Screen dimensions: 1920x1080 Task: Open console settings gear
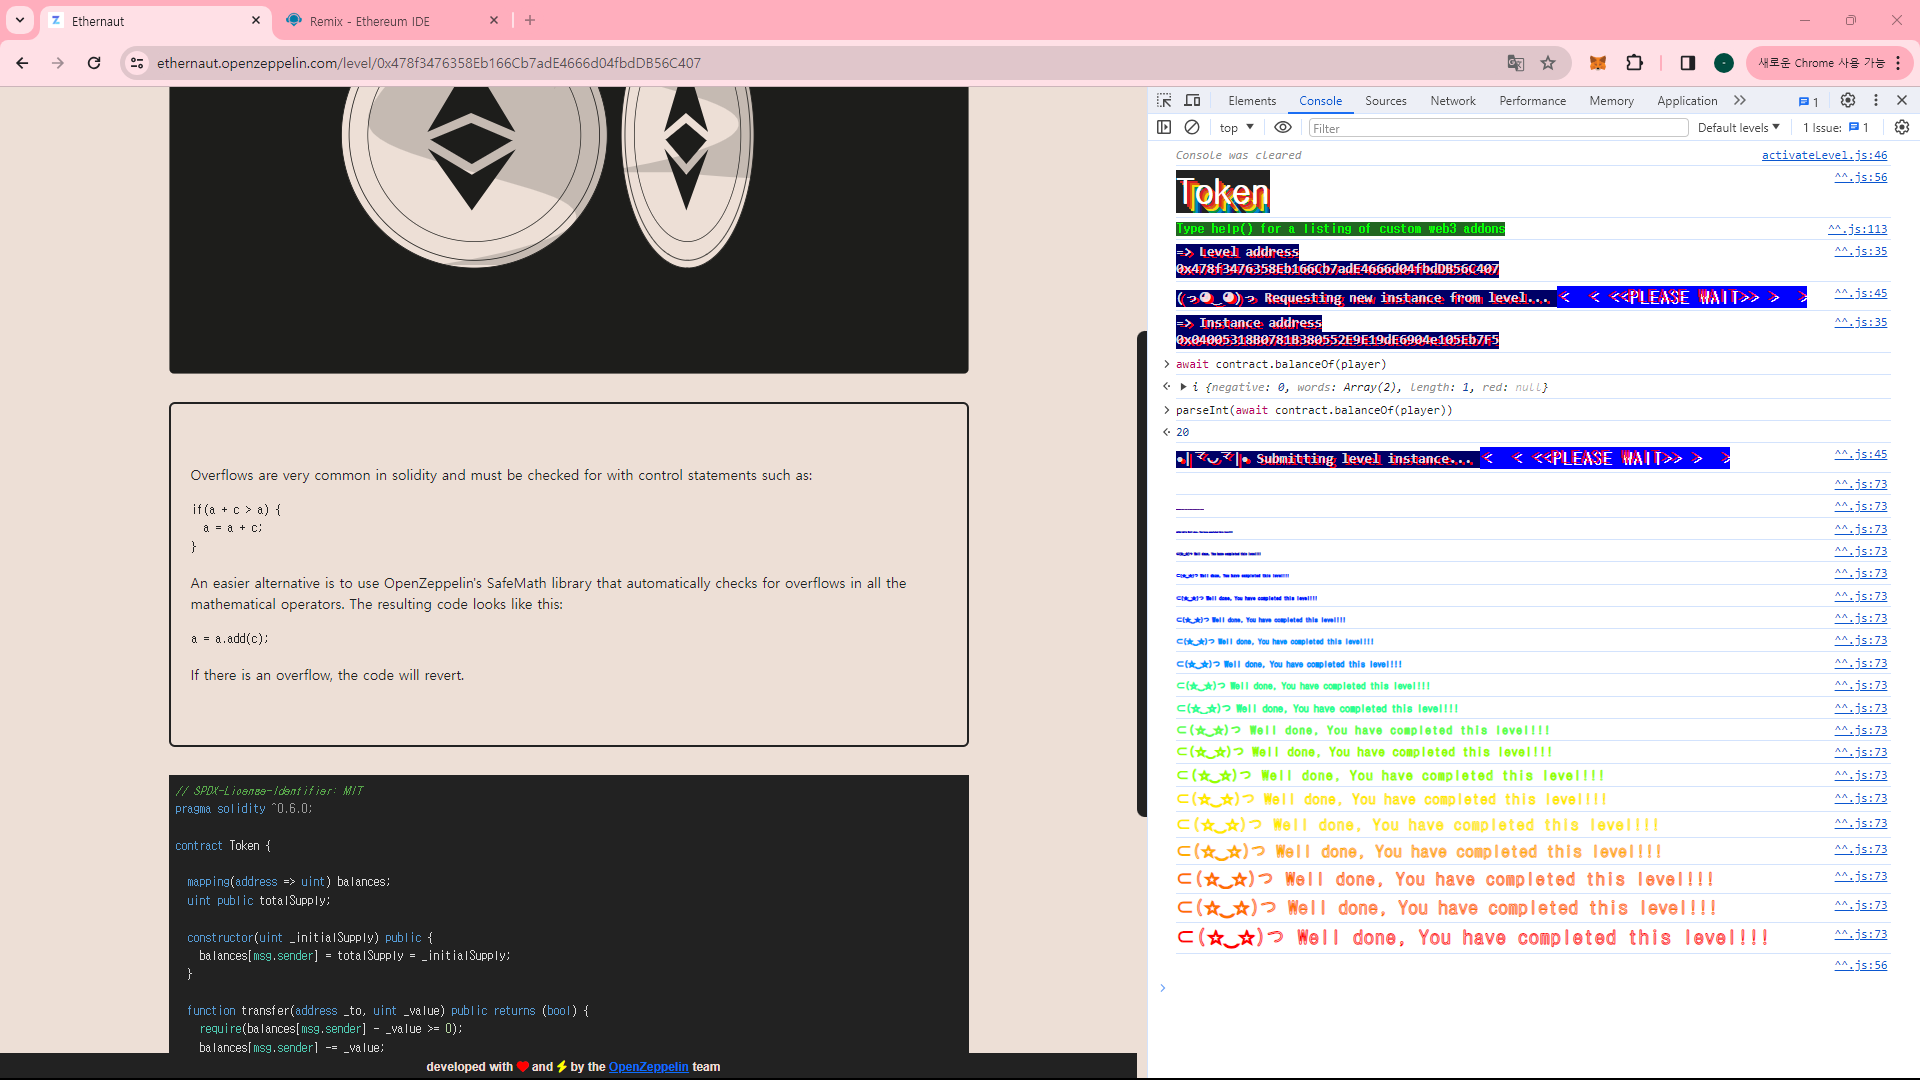pyautogui.click(x=1902, y=128)
